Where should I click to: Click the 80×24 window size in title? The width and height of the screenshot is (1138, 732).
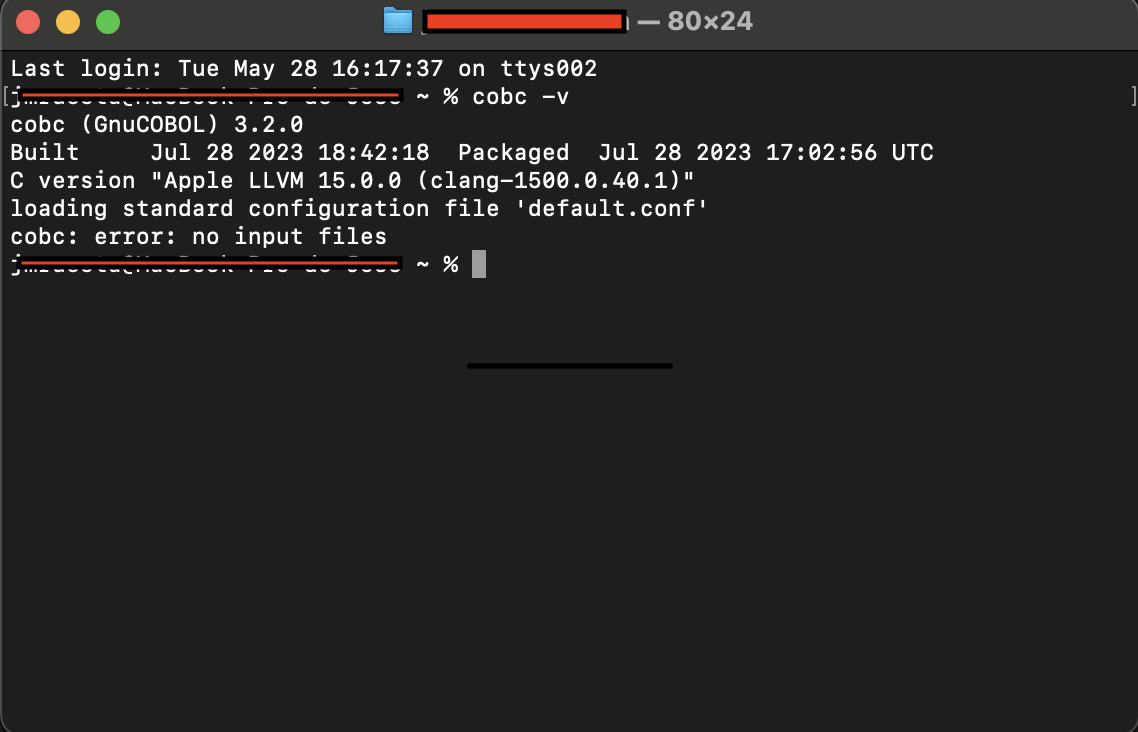click(x=709, y=21)
